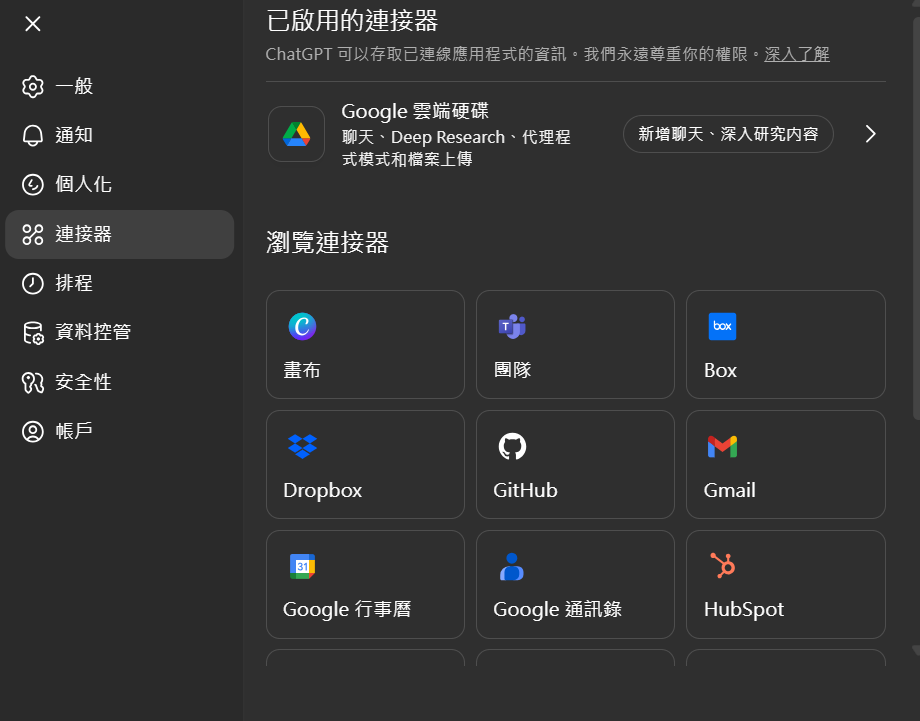Select the 團隊 connector icon
The height and width of the screenshot is (721, 920).
pyautogui.click(x=511, y=326)
